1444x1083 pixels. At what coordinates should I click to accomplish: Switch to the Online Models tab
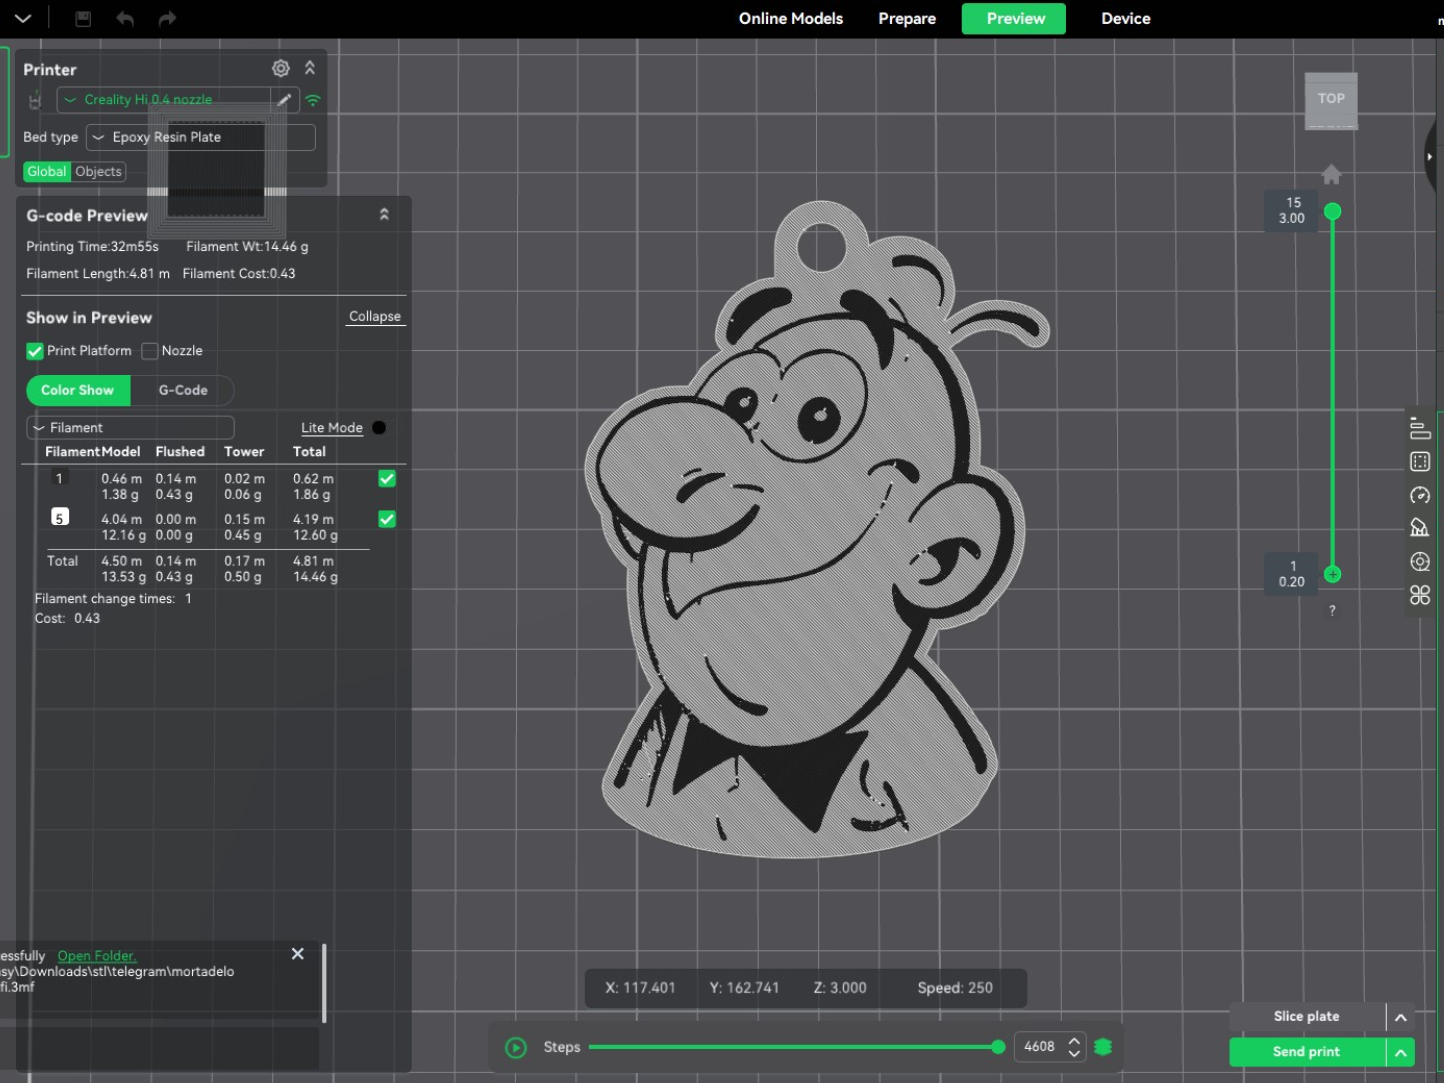[x=791, y=19]
